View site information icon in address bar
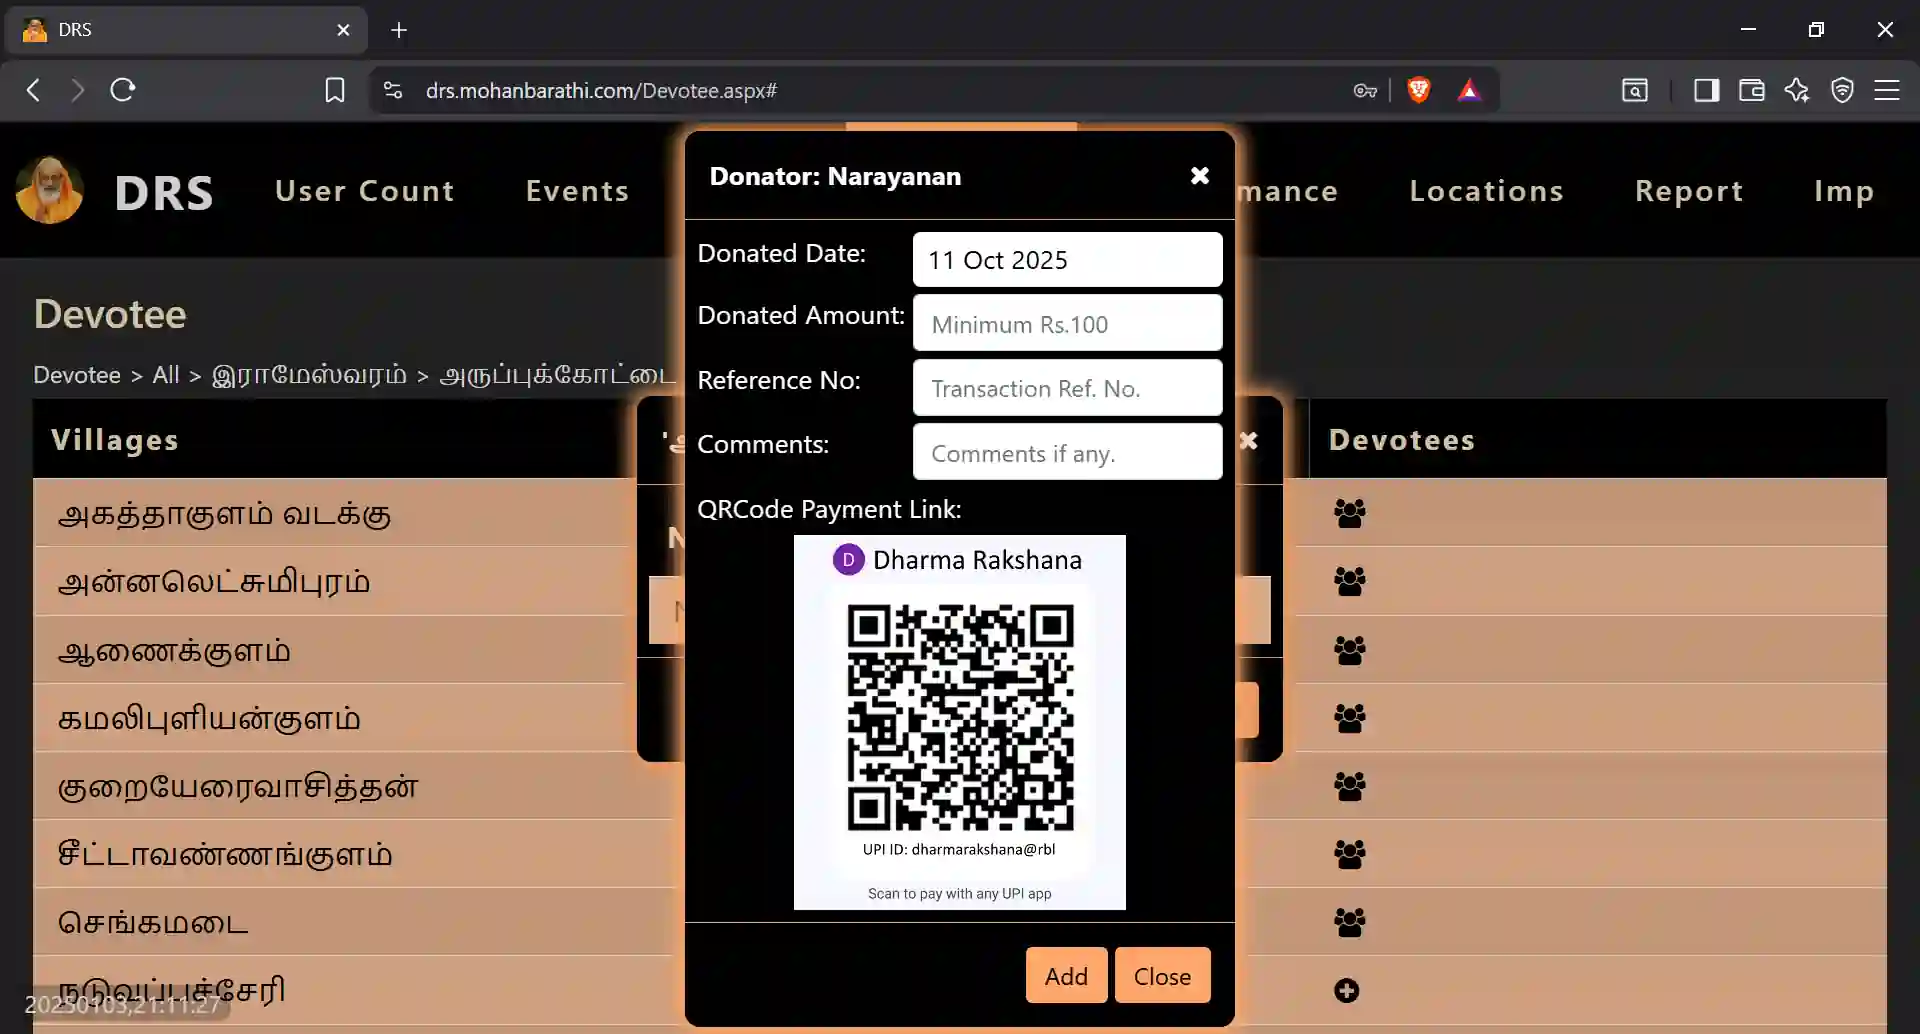The image size is (1920, 1034). pos(393,90)
